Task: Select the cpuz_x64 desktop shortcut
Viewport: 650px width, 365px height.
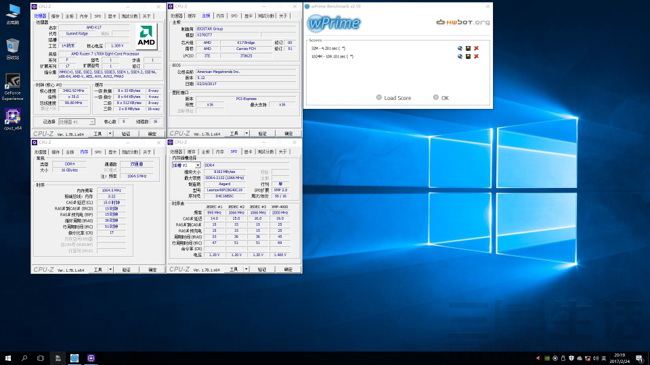Action: 13,119
